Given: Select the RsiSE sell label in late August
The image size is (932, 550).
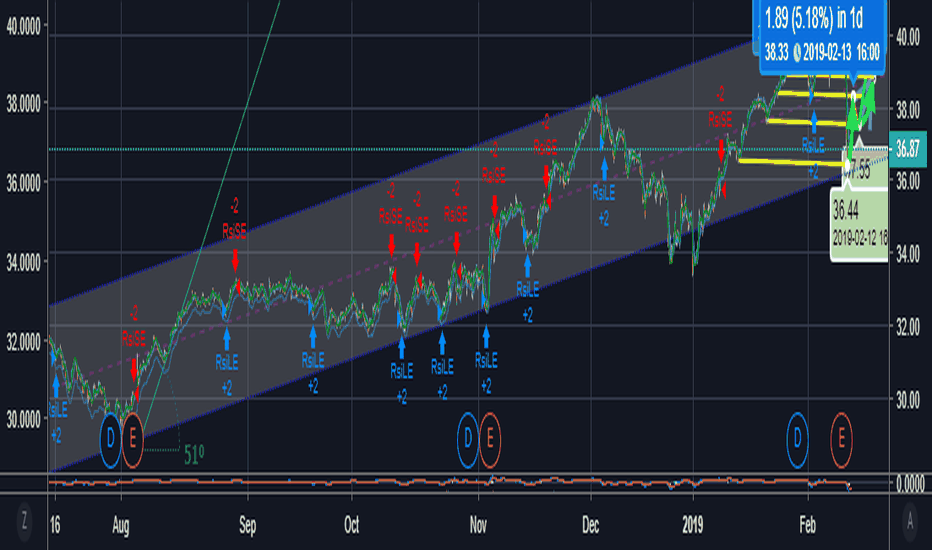Looking at the screenshot, I should 234,231.
